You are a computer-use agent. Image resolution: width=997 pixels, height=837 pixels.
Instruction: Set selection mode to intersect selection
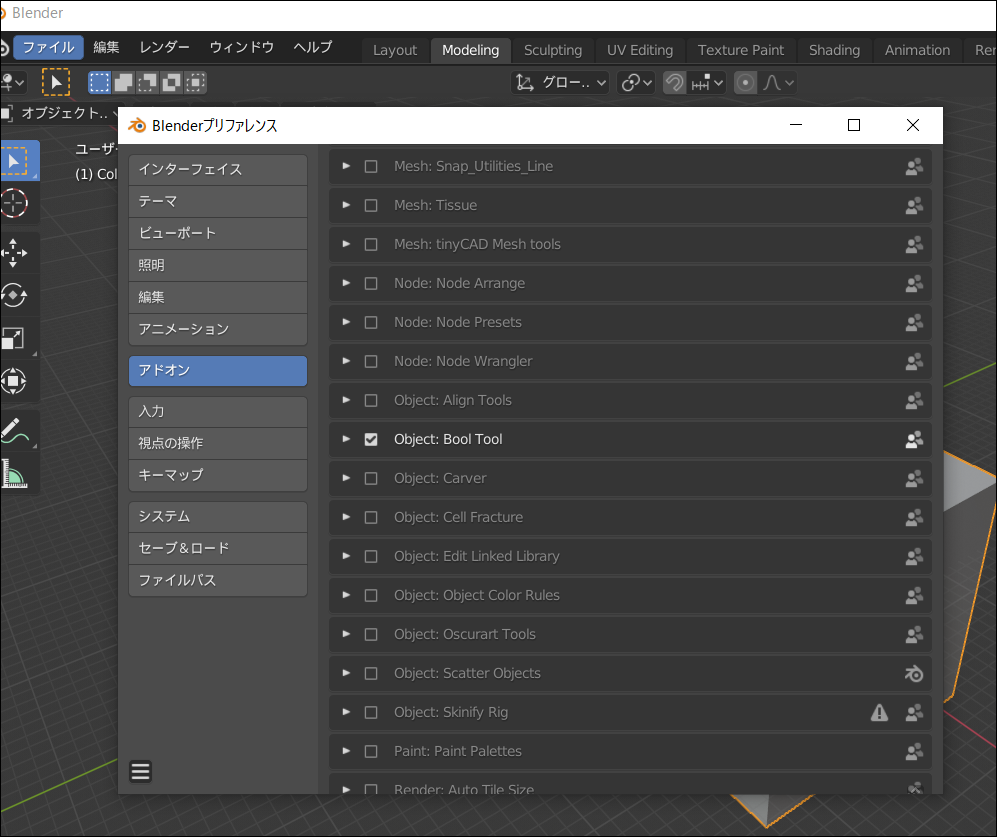pos(196,83)
